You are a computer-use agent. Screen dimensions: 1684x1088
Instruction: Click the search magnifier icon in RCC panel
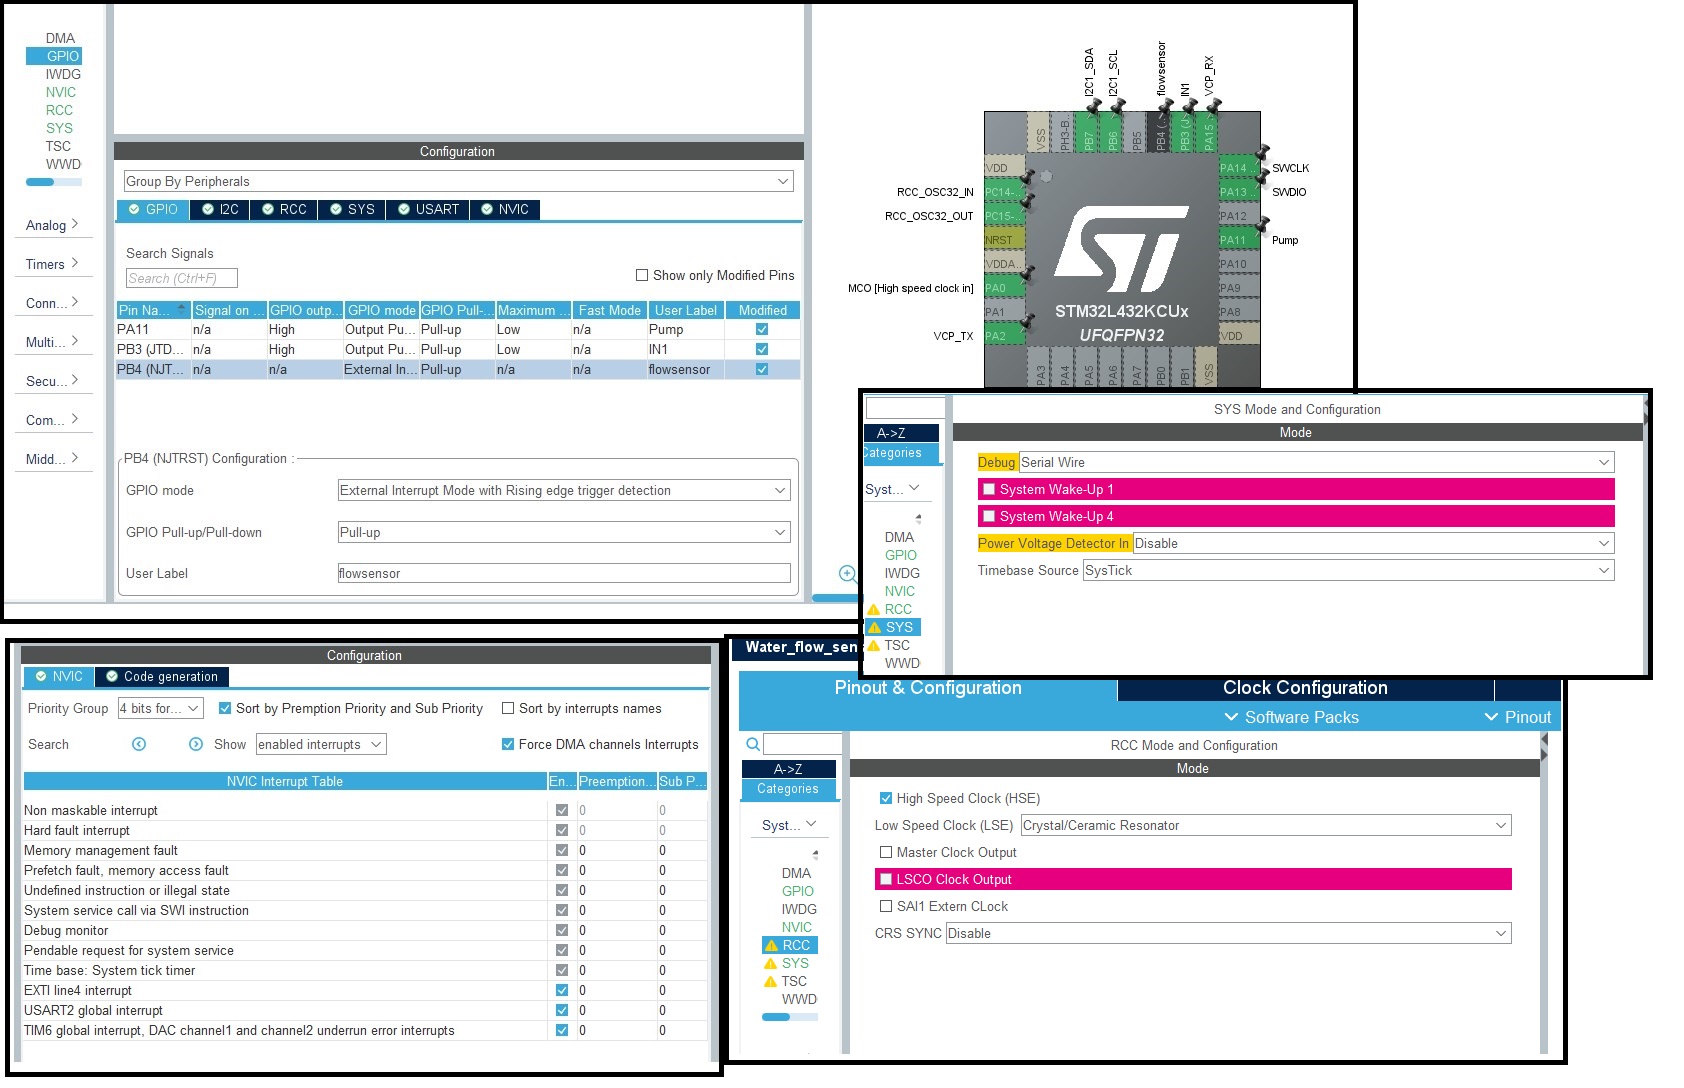752,744
